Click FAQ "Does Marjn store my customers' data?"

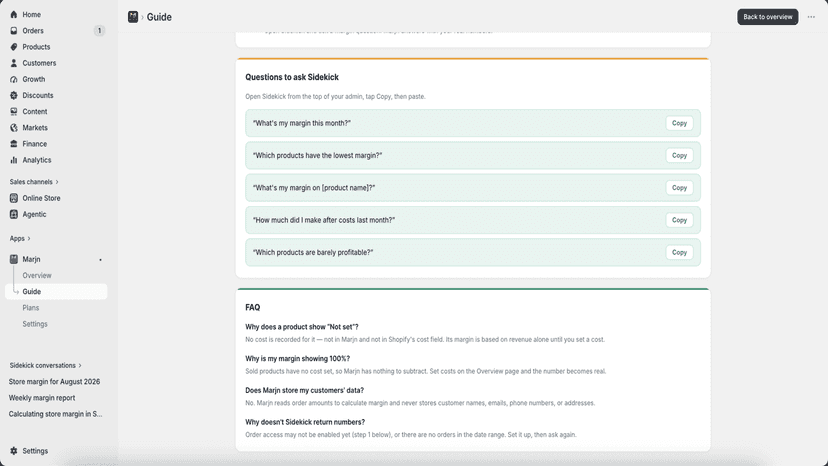tap(304, 390)
